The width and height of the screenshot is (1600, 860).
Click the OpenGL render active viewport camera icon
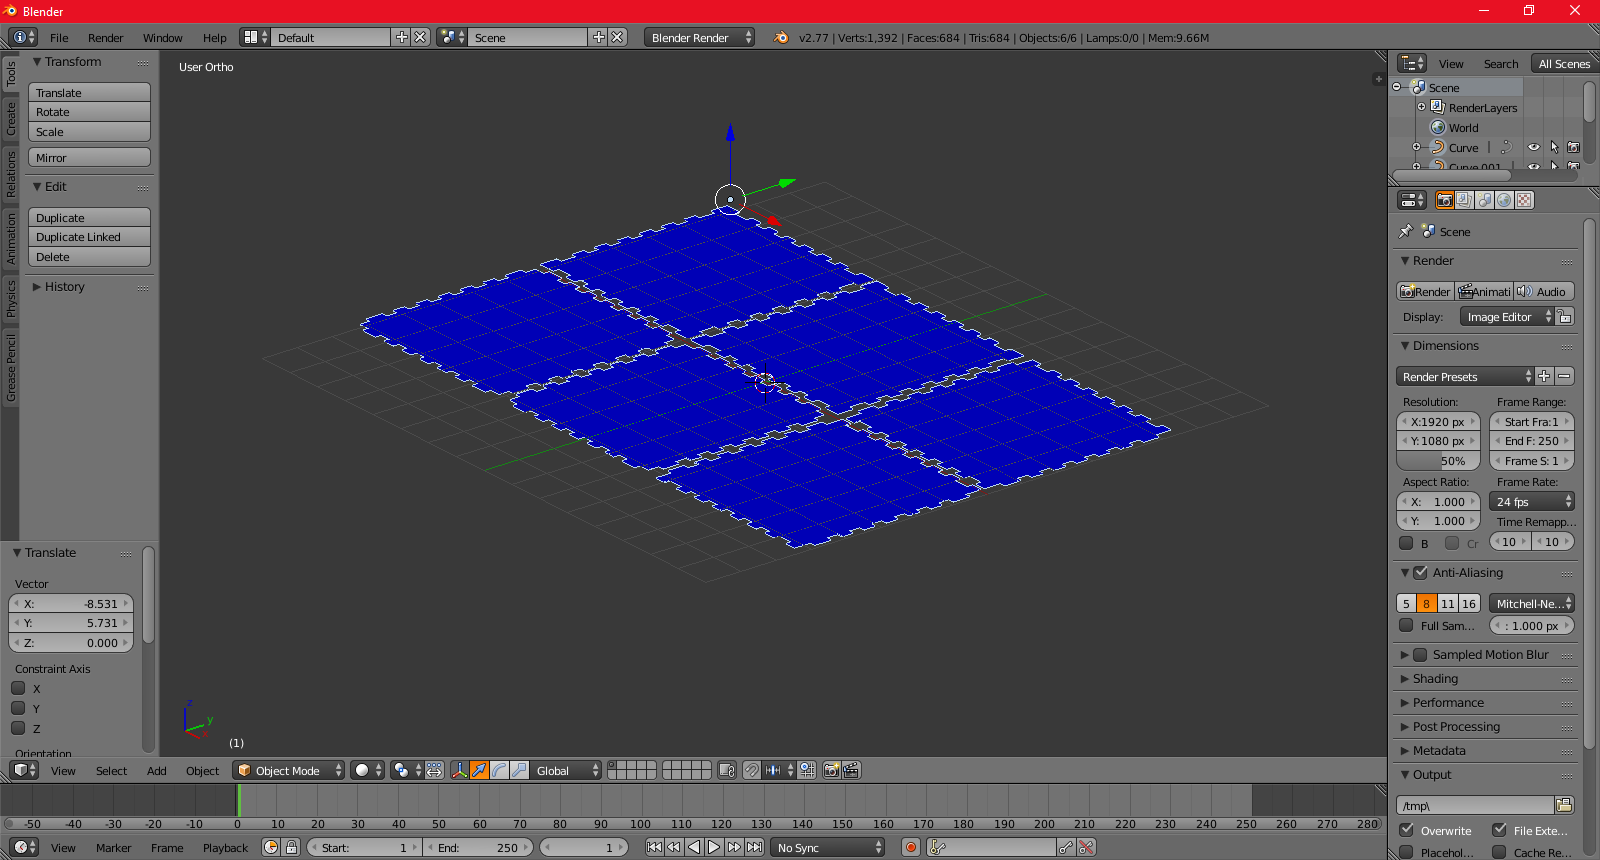831,770
